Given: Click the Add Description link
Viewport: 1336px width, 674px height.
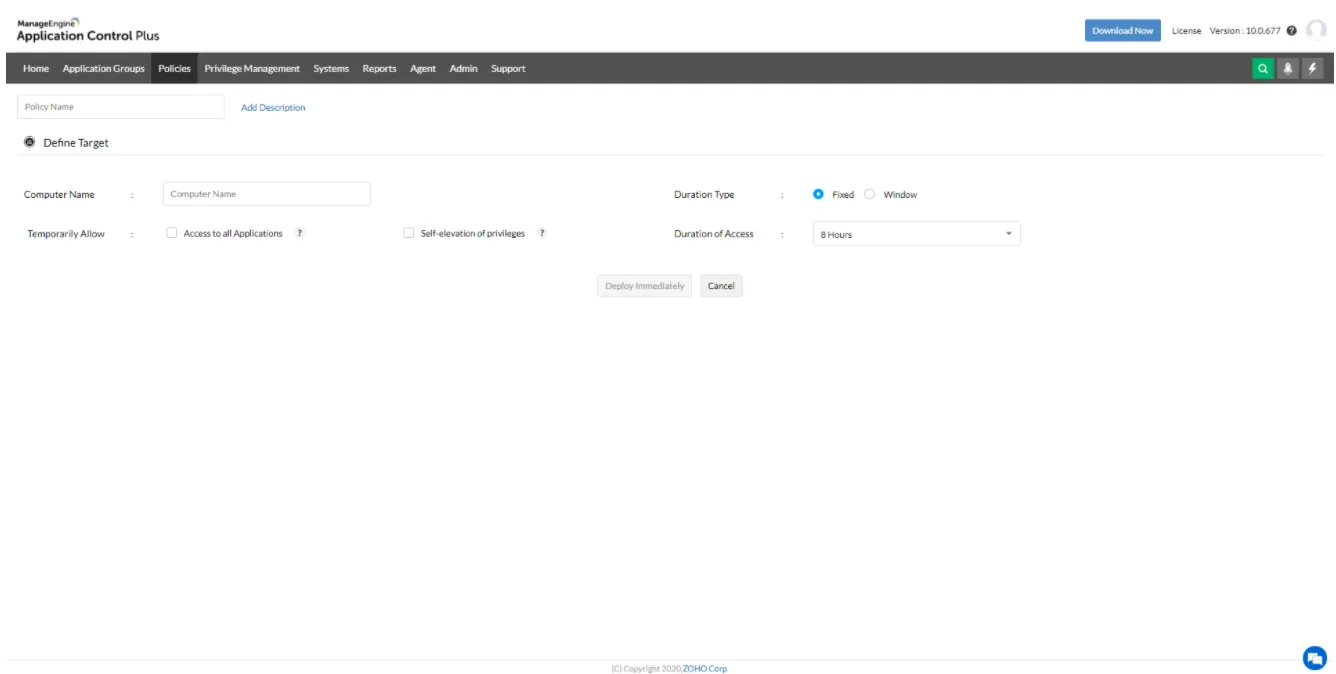Looking at the screenshot, I should [273, 107].
